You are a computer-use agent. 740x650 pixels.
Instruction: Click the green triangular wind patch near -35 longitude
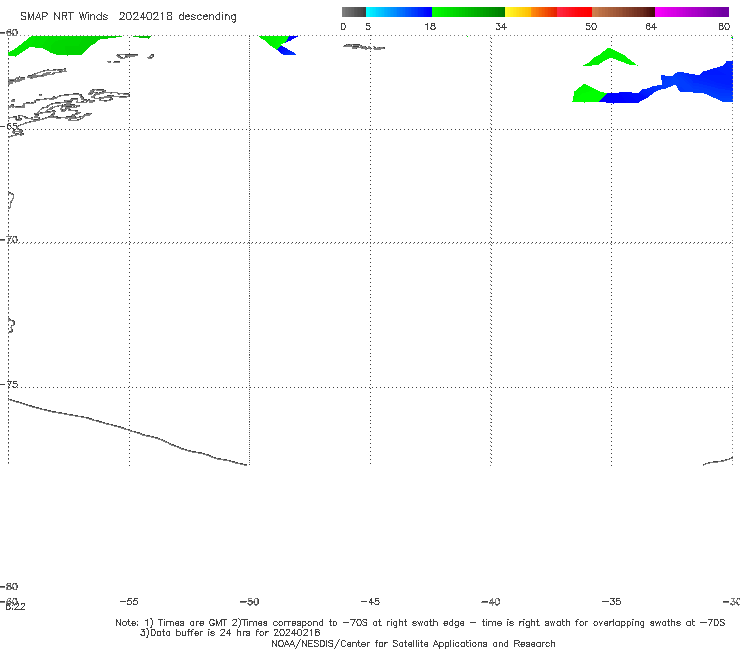pos(610,58)
